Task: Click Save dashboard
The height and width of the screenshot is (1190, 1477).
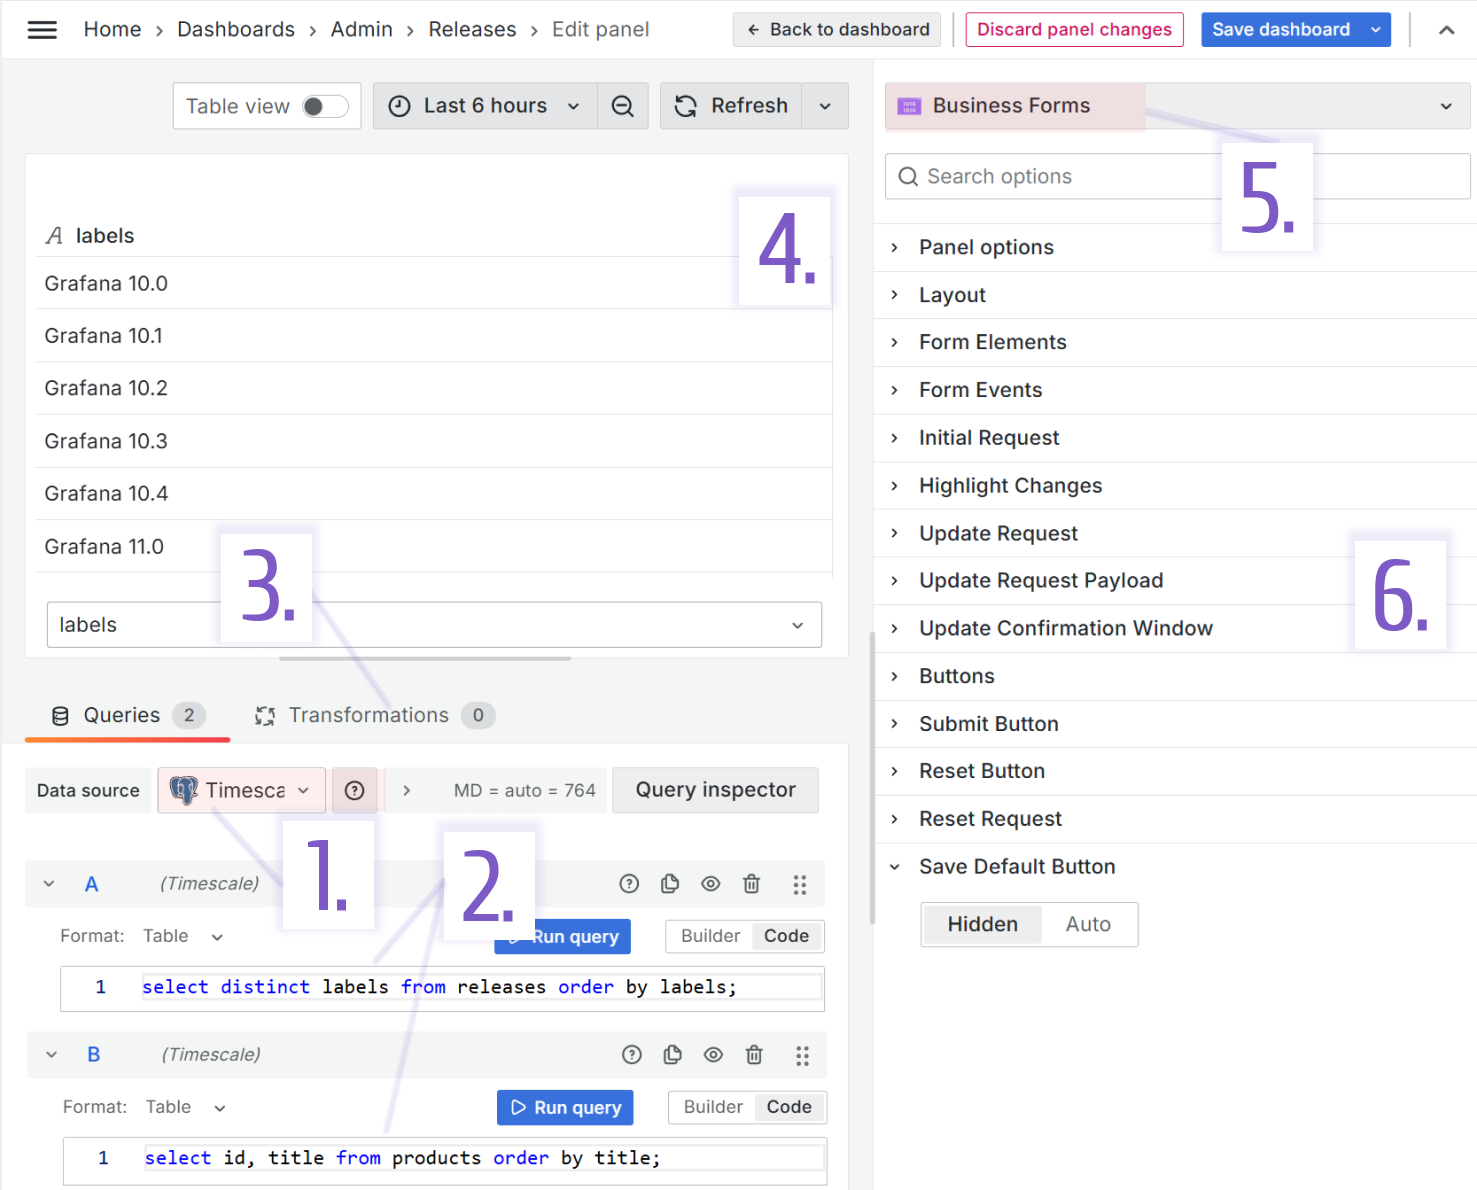Action: [1281, 30]
